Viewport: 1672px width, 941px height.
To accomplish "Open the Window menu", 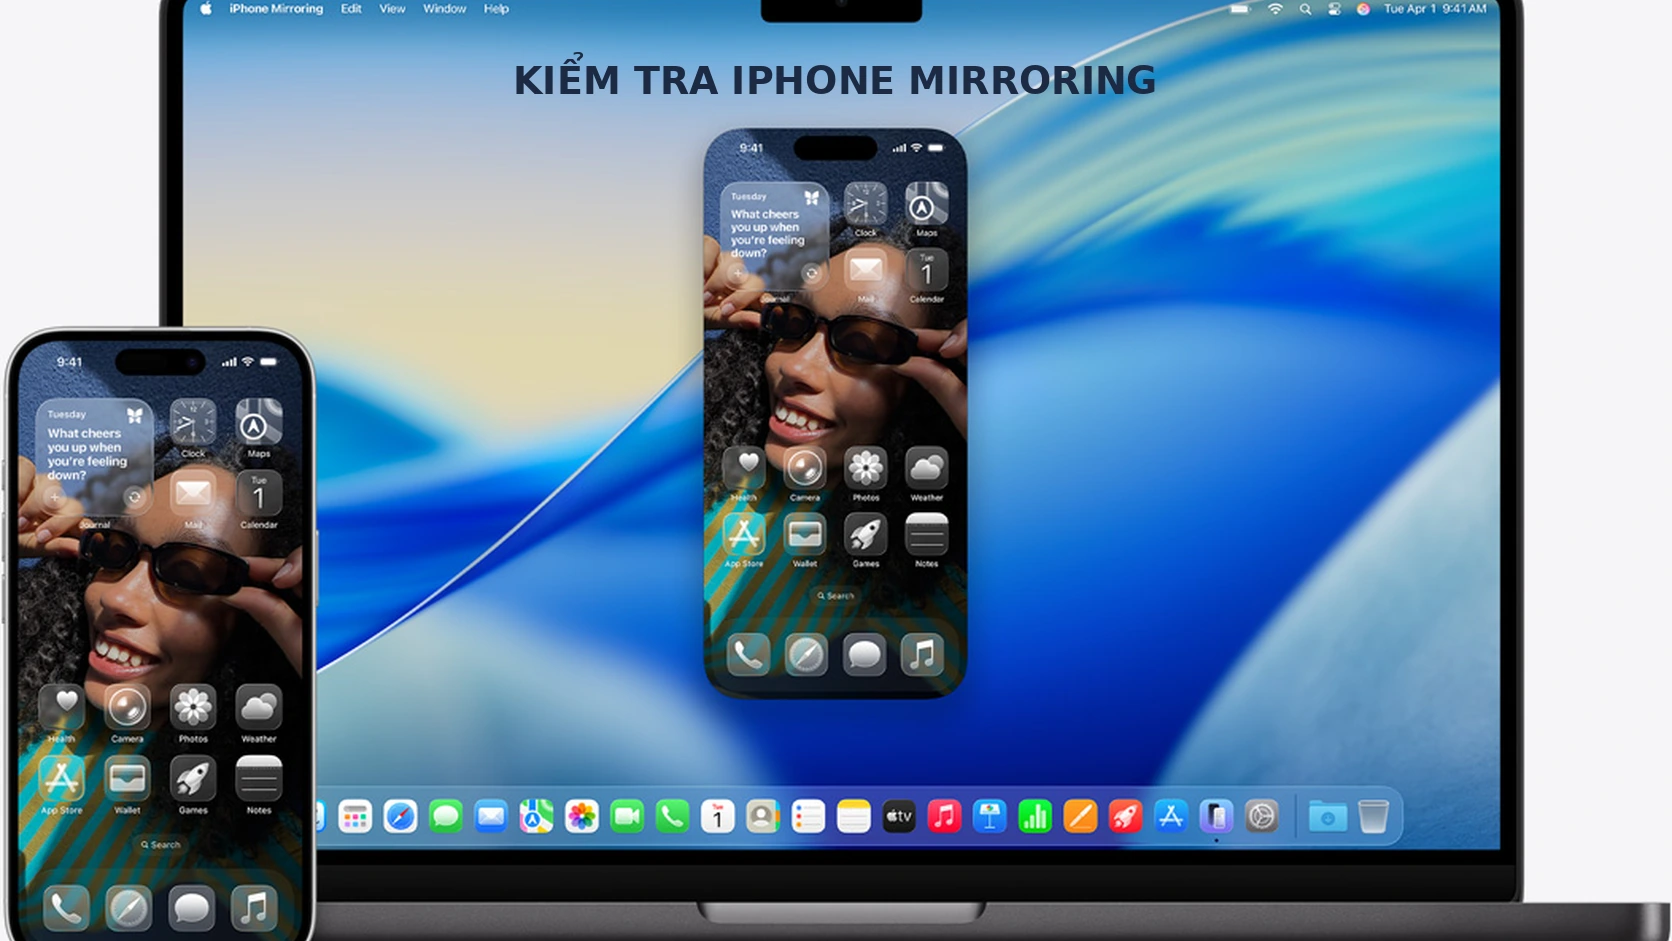I will 444,9.
